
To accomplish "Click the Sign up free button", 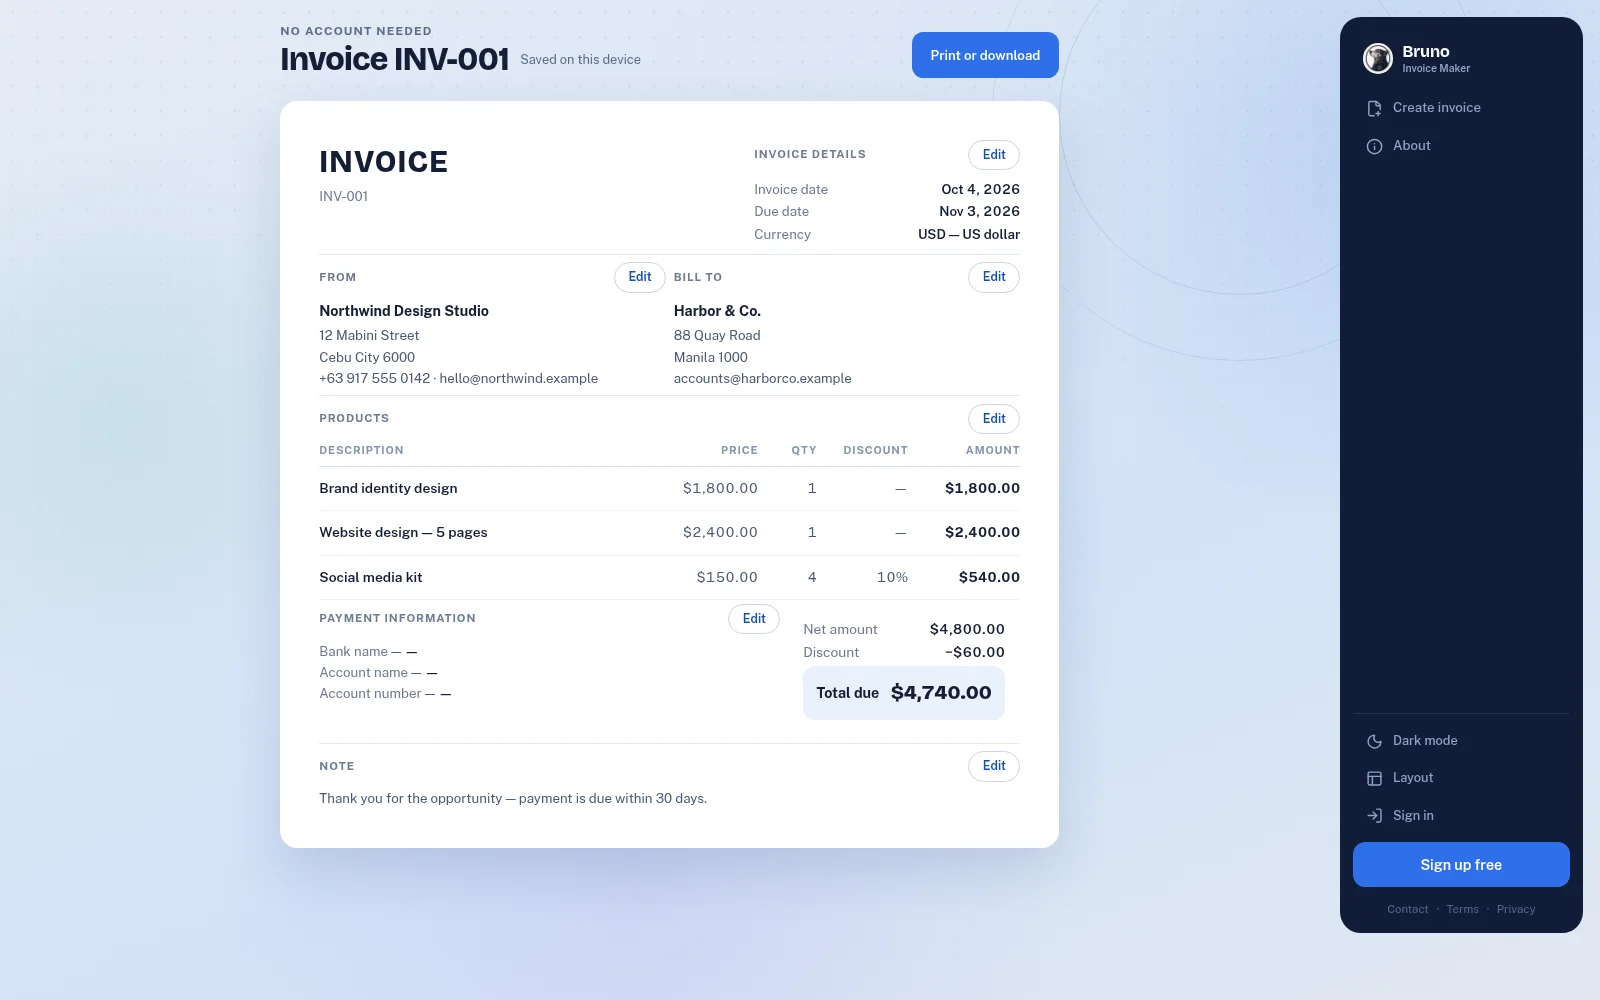I will coord(1461,865).
